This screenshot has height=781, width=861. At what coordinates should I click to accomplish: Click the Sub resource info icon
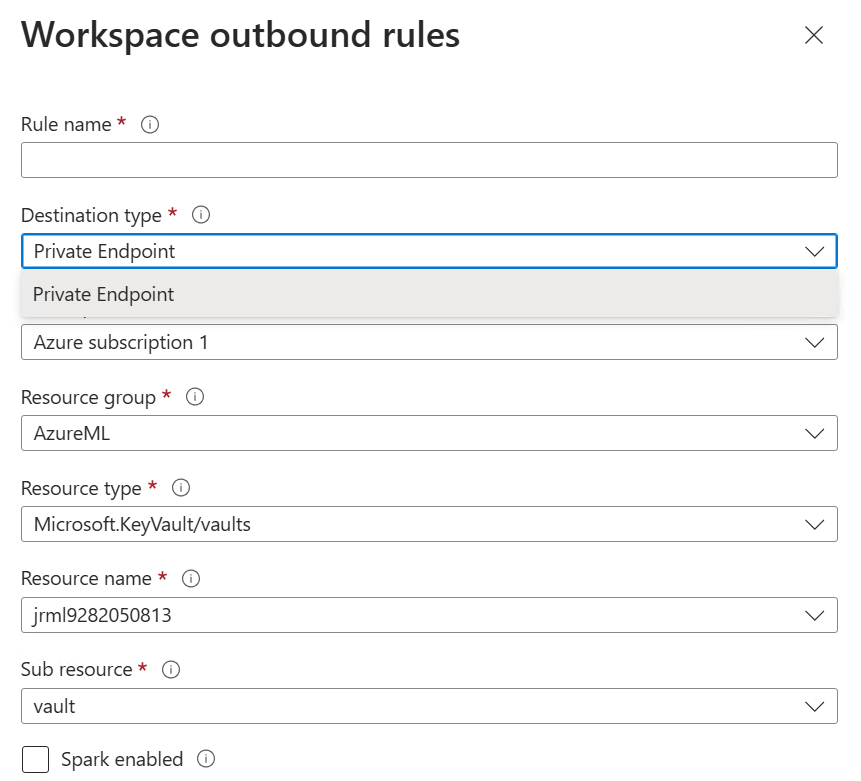tap(171, 670)
